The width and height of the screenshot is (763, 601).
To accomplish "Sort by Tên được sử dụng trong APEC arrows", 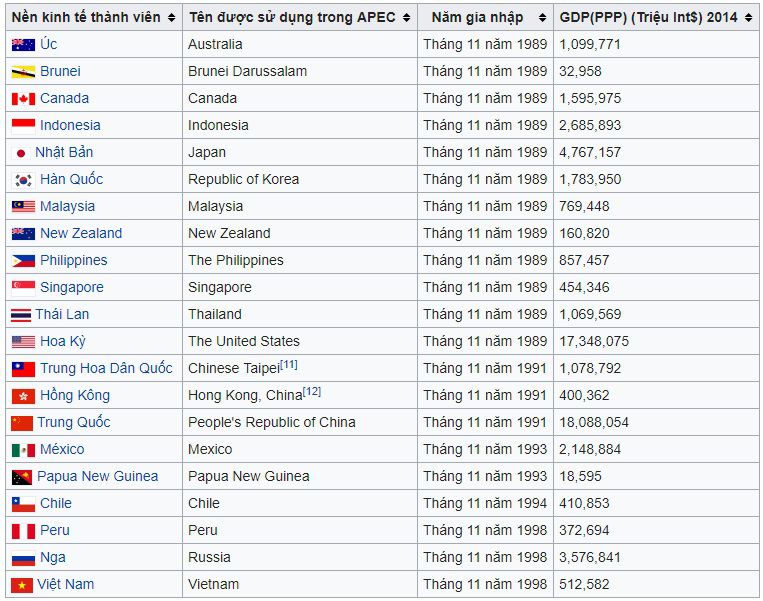I will pyautogui.click(x=406, y=18).
